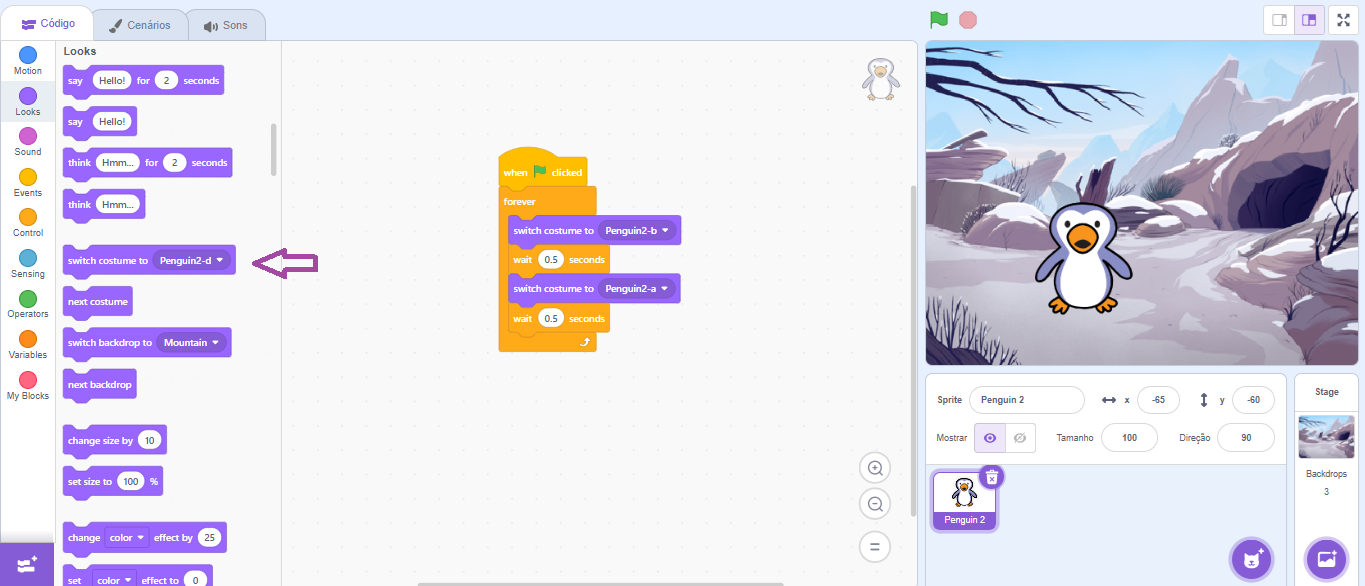Click the green flag to run

click(x=938, y=20)
